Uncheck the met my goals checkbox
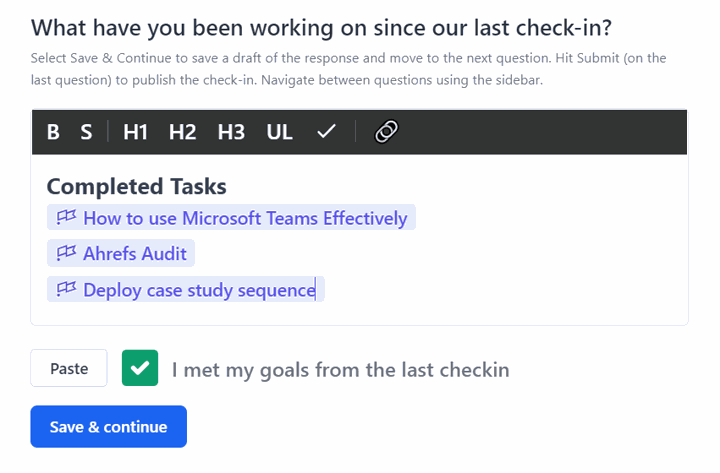This screenshot has height=473, width=720. (140, 368)
